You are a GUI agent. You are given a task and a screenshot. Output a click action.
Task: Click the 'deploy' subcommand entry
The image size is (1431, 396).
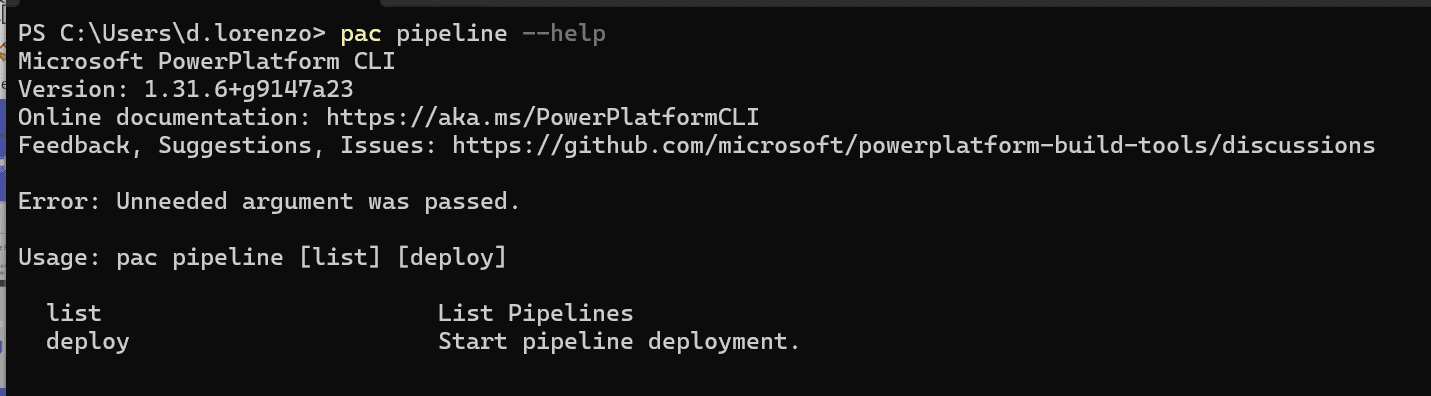pyautogui.click(x=88, y=341)
